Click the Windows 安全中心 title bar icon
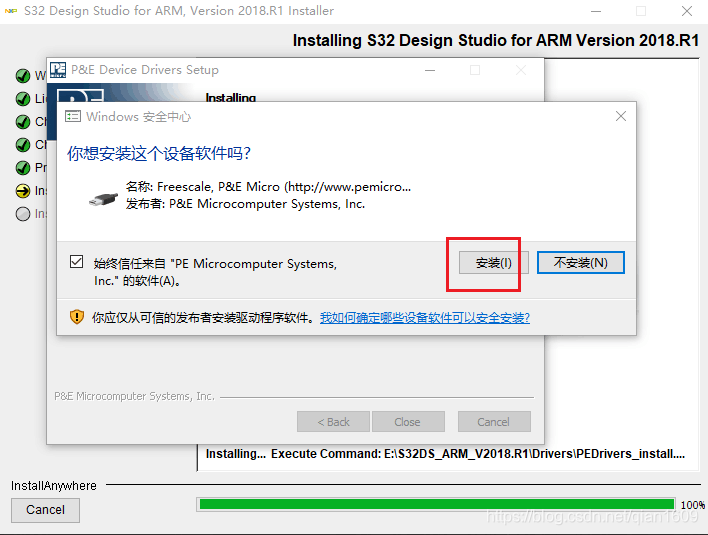The height and width of the screenshot is (535, 708). point(73,116)
